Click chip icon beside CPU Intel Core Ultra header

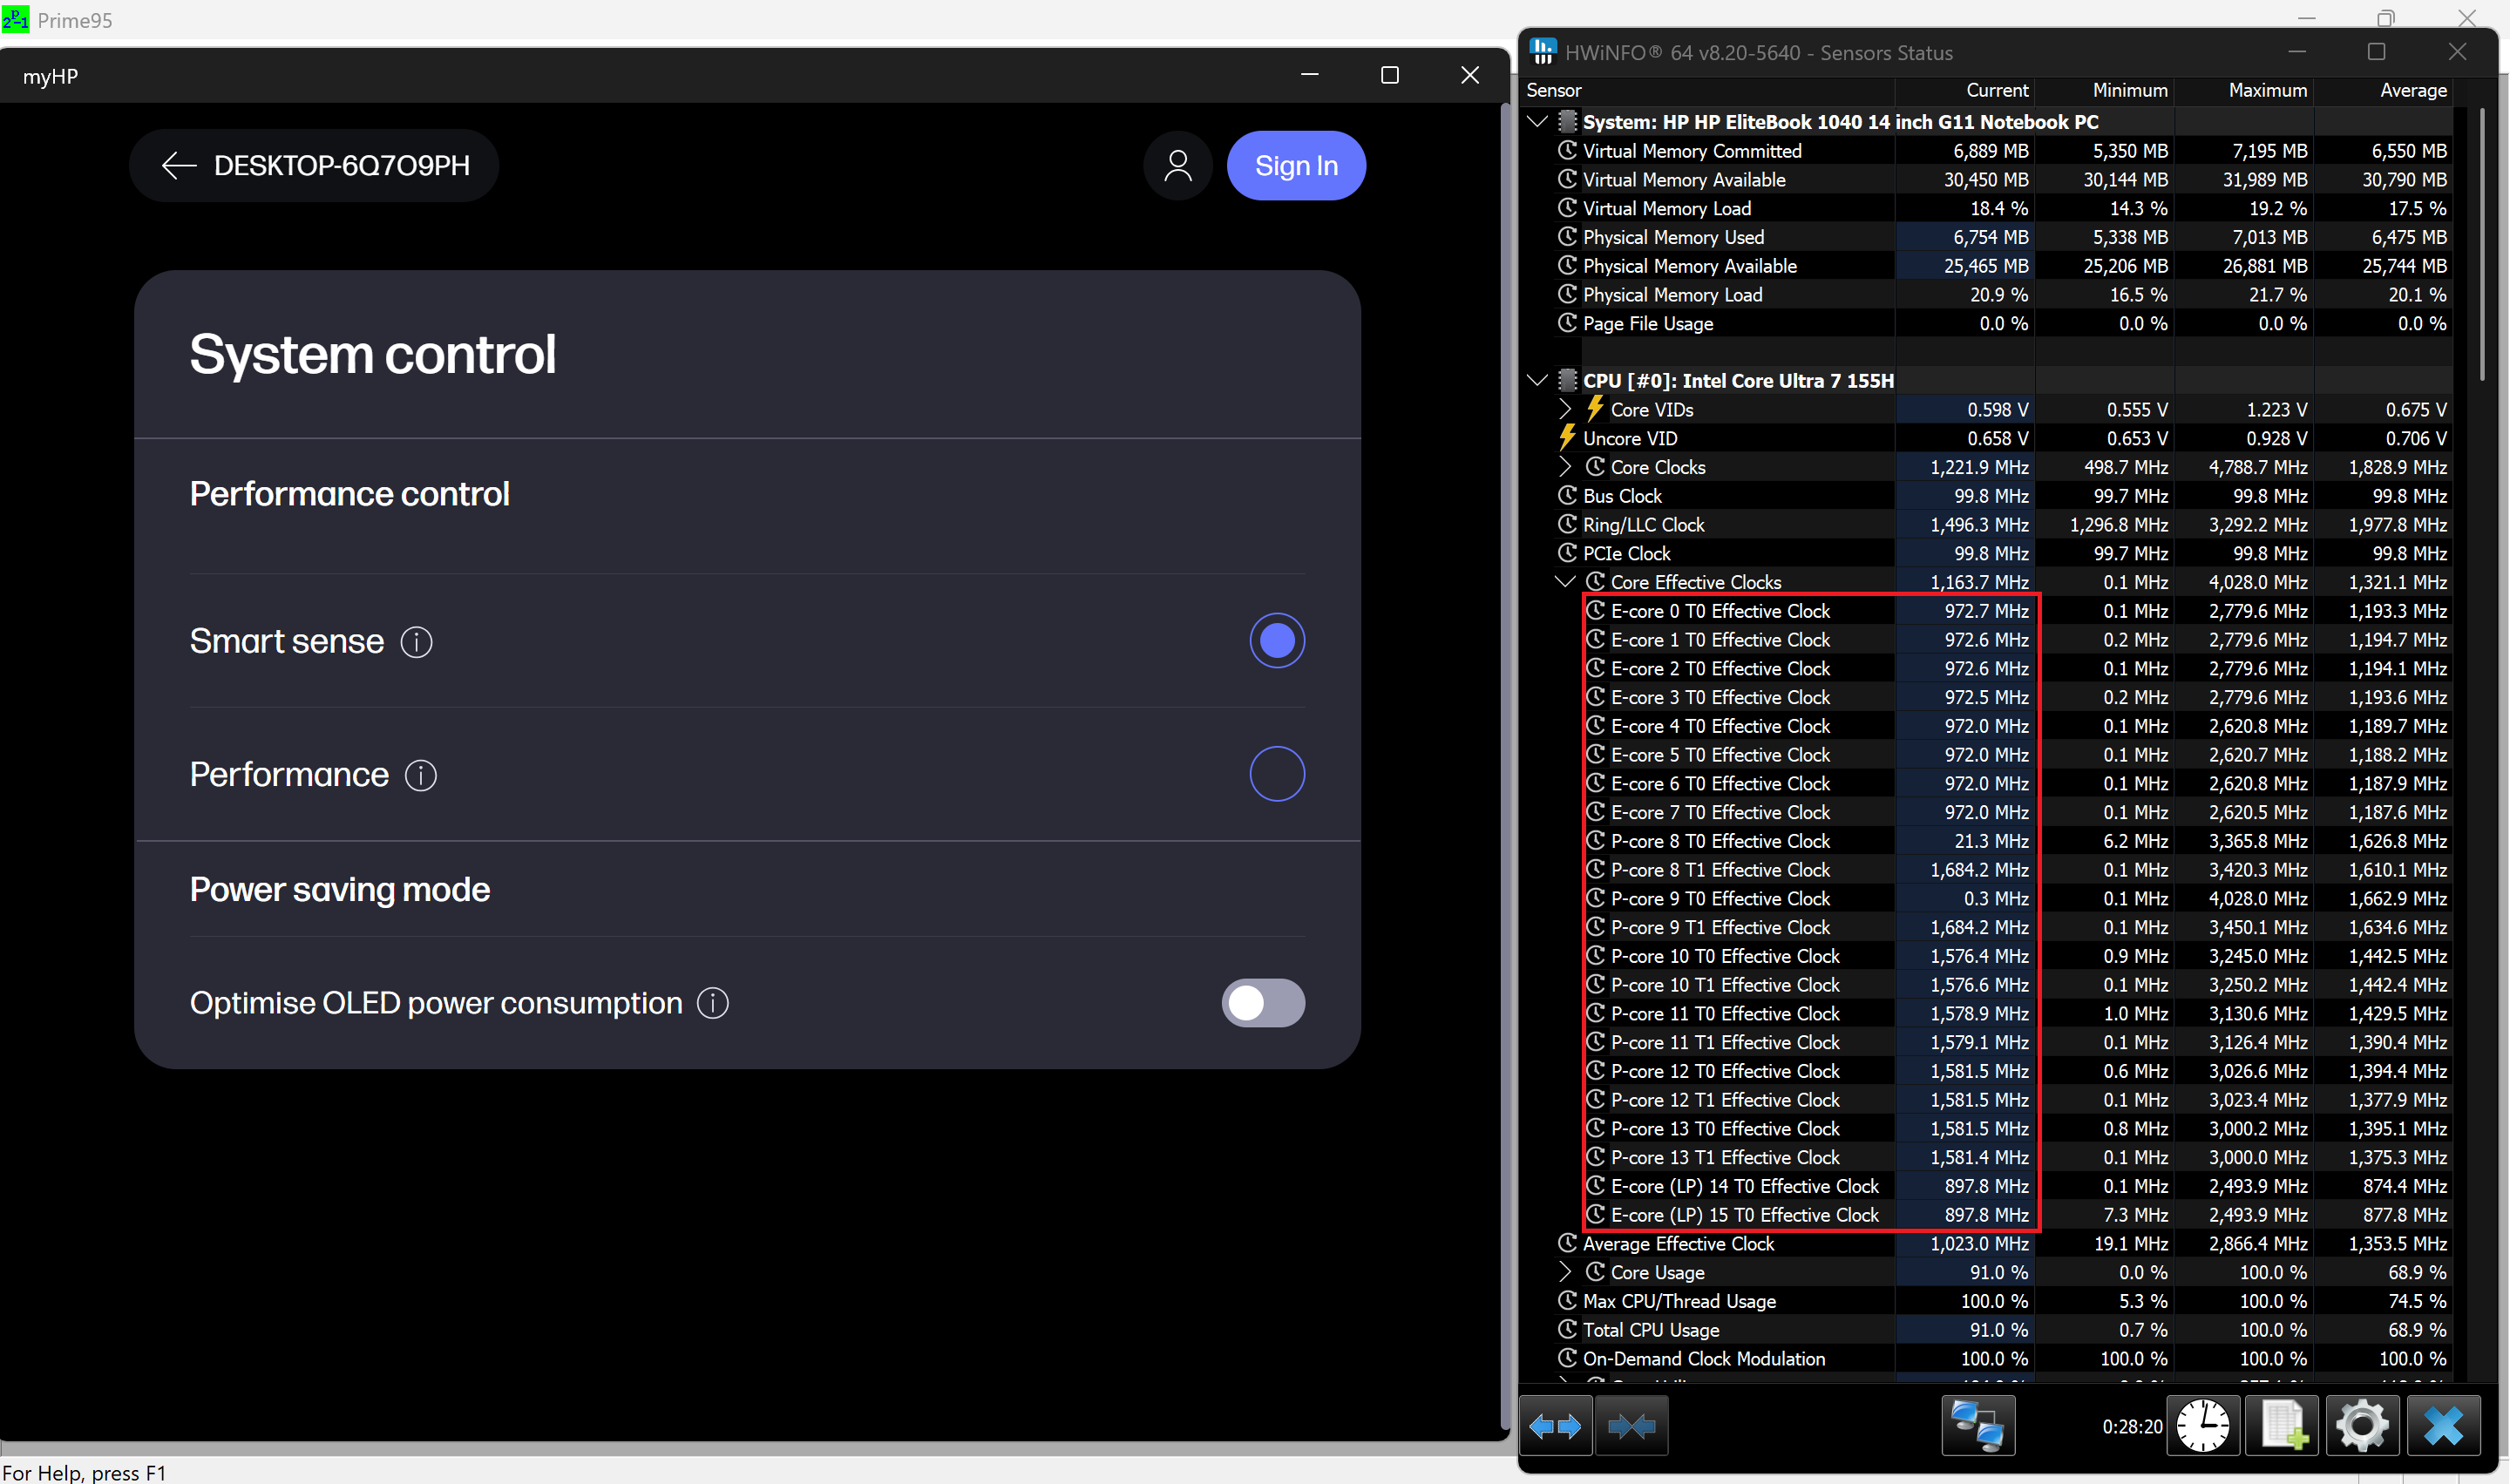[1567, 381]
